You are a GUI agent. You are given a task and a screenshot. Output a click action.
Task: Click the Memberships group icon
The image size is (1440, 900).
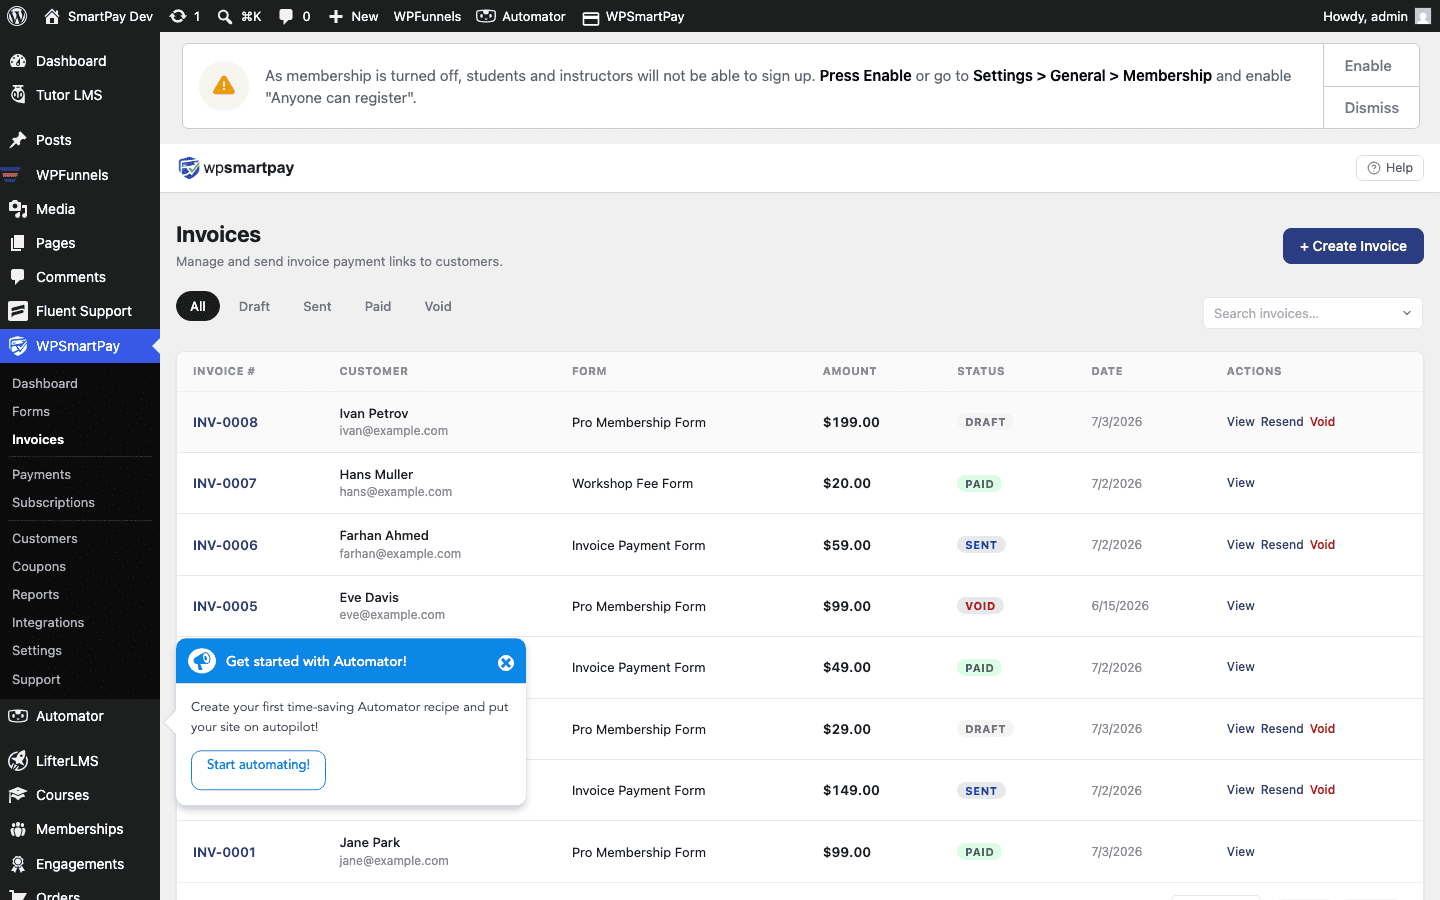coord(18,829)
